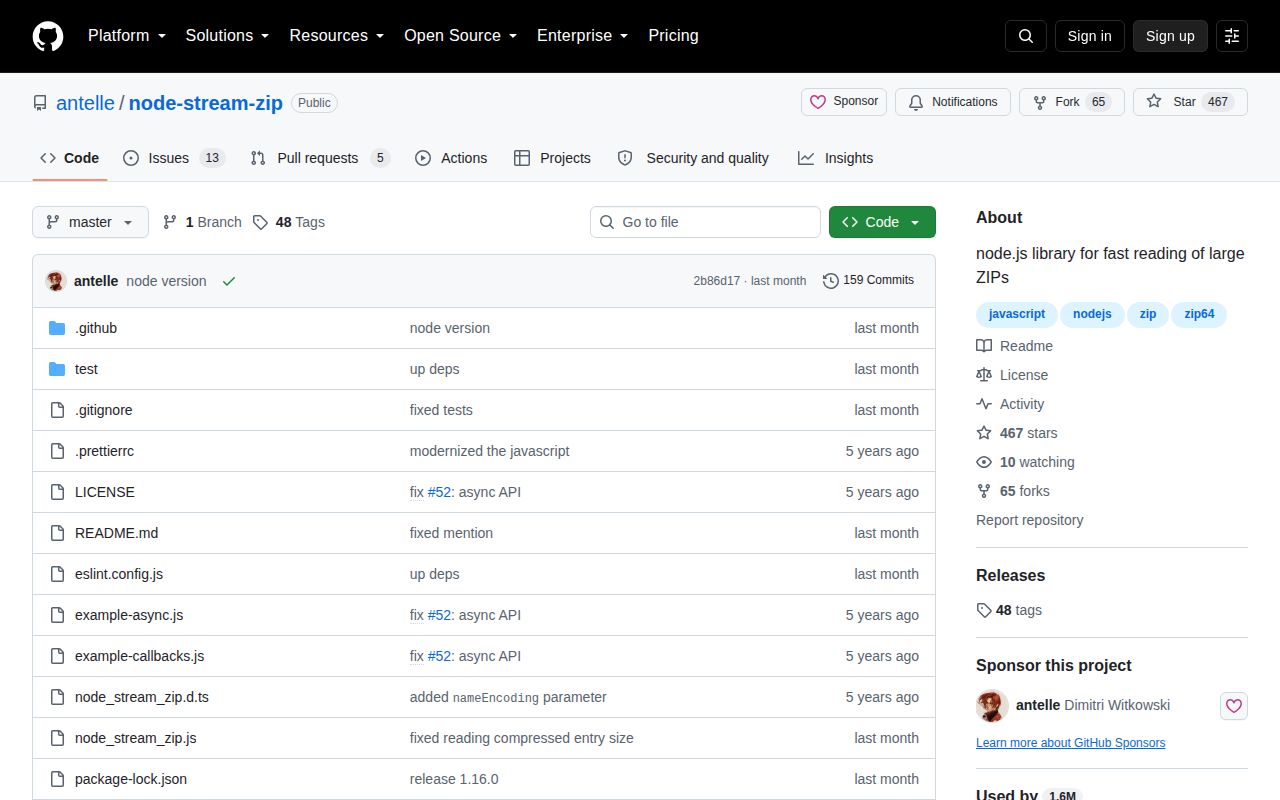Fork the node-stream-zip repository

[1071, 102]
